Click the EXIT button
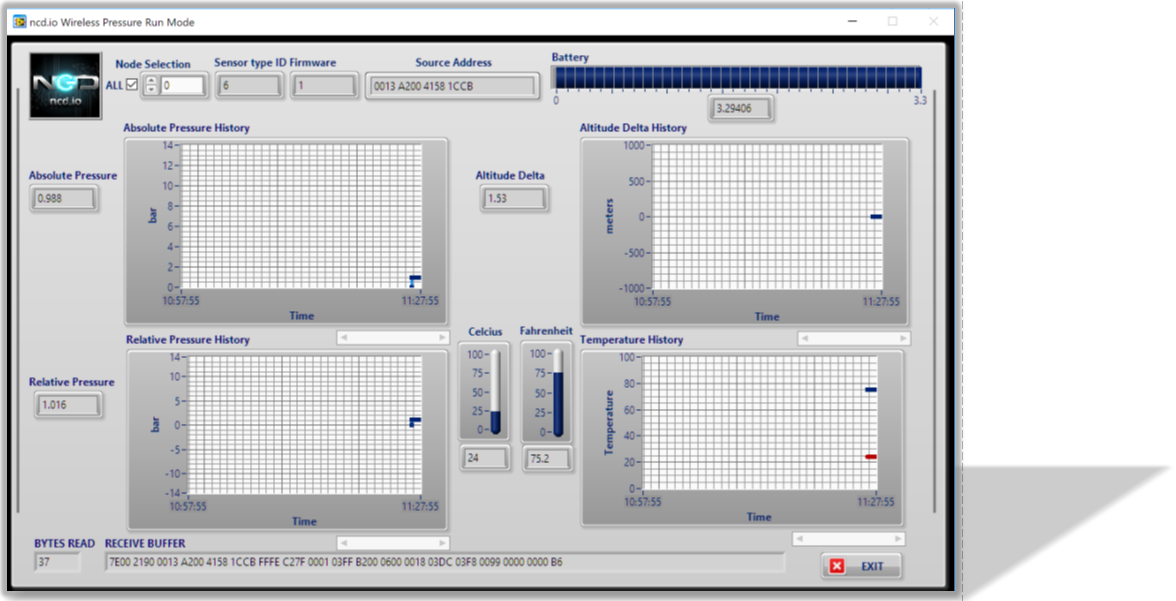The image size is (1176, 601). tap(862, 566)
